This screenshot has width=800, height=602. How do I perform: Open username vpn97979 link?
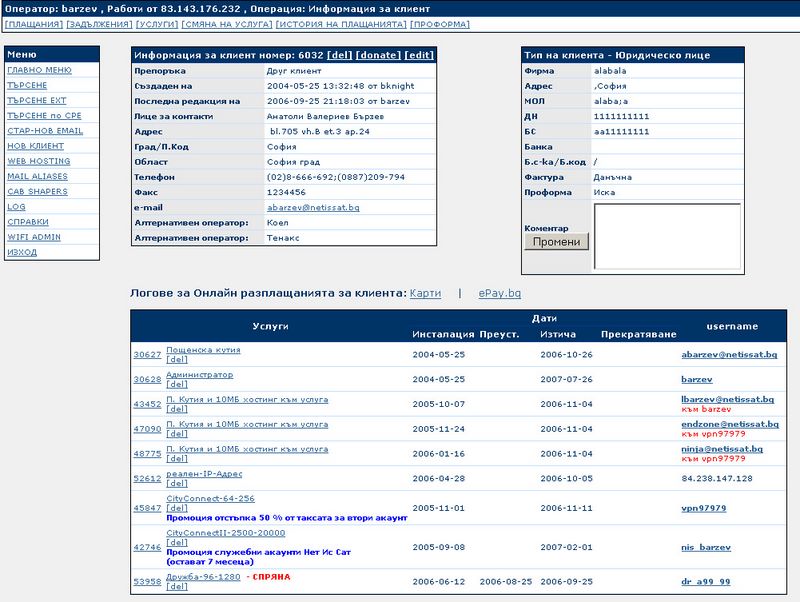[x=703, y=508]
